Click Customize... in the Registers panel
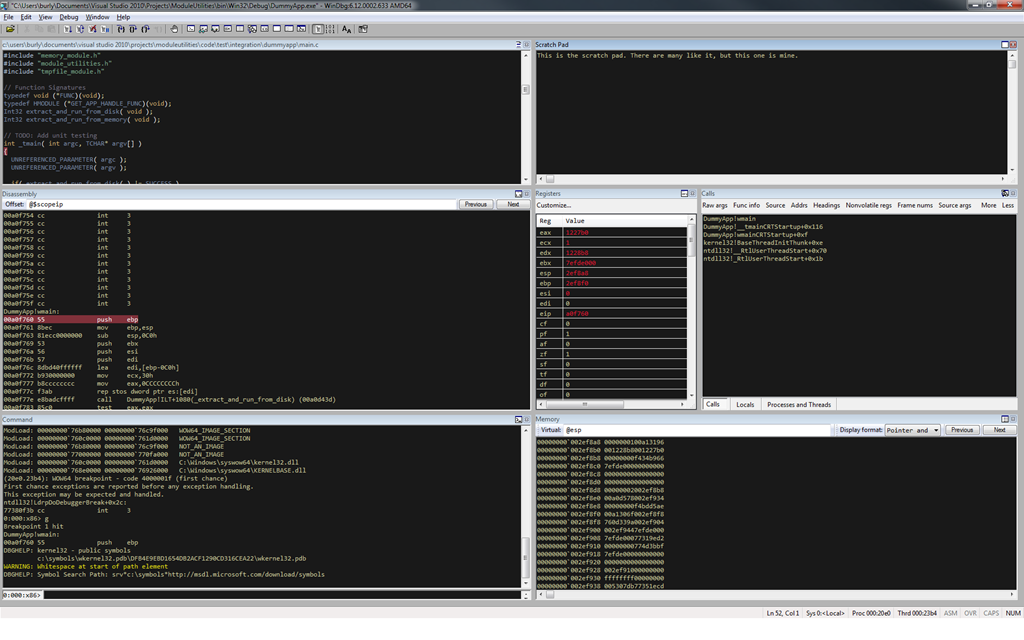The image size is (1024, 640). coord(554,205)
